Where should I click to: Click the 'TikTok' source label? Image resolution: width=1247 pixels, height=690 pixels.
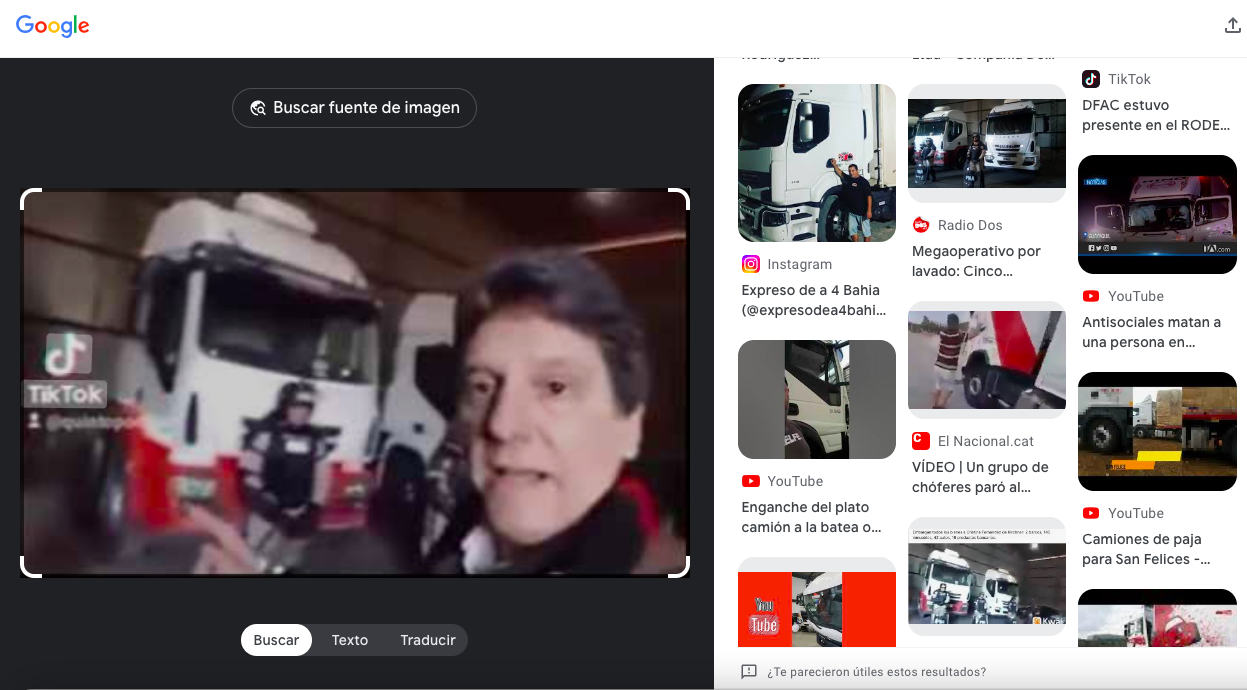coord(1129,79)
